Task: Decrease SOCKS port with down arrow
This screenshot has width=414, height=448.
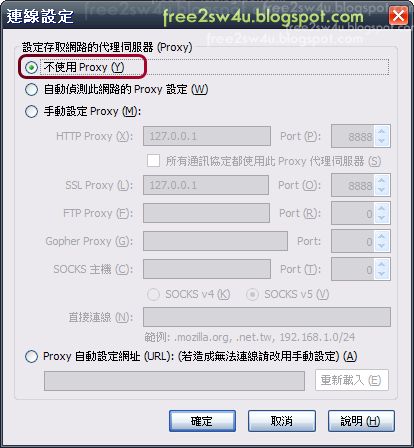Action: click(x=382, y=274)
